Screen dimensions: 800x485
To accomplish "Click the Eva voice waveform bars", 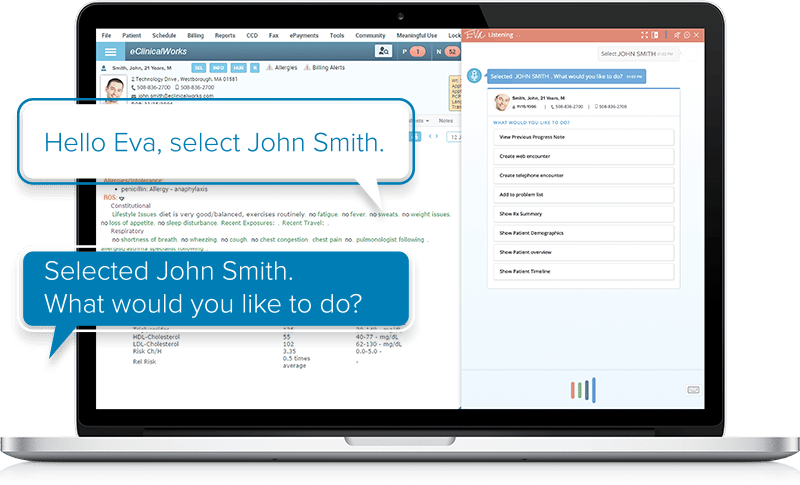I will tap(583, 390).
